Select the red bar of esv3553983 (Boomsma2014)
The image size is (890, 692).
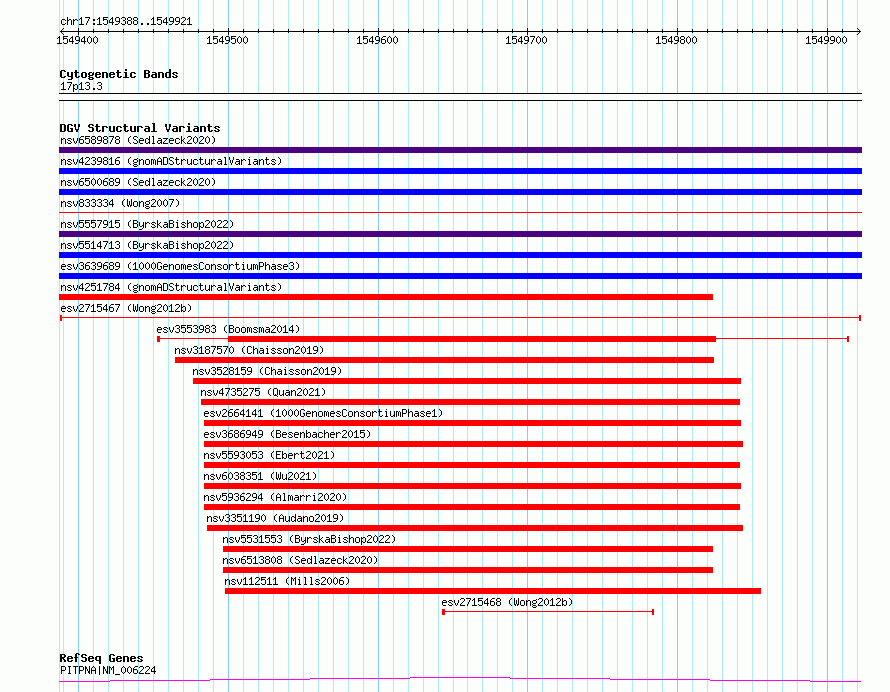pyautogui.click(x=472, y=339)
